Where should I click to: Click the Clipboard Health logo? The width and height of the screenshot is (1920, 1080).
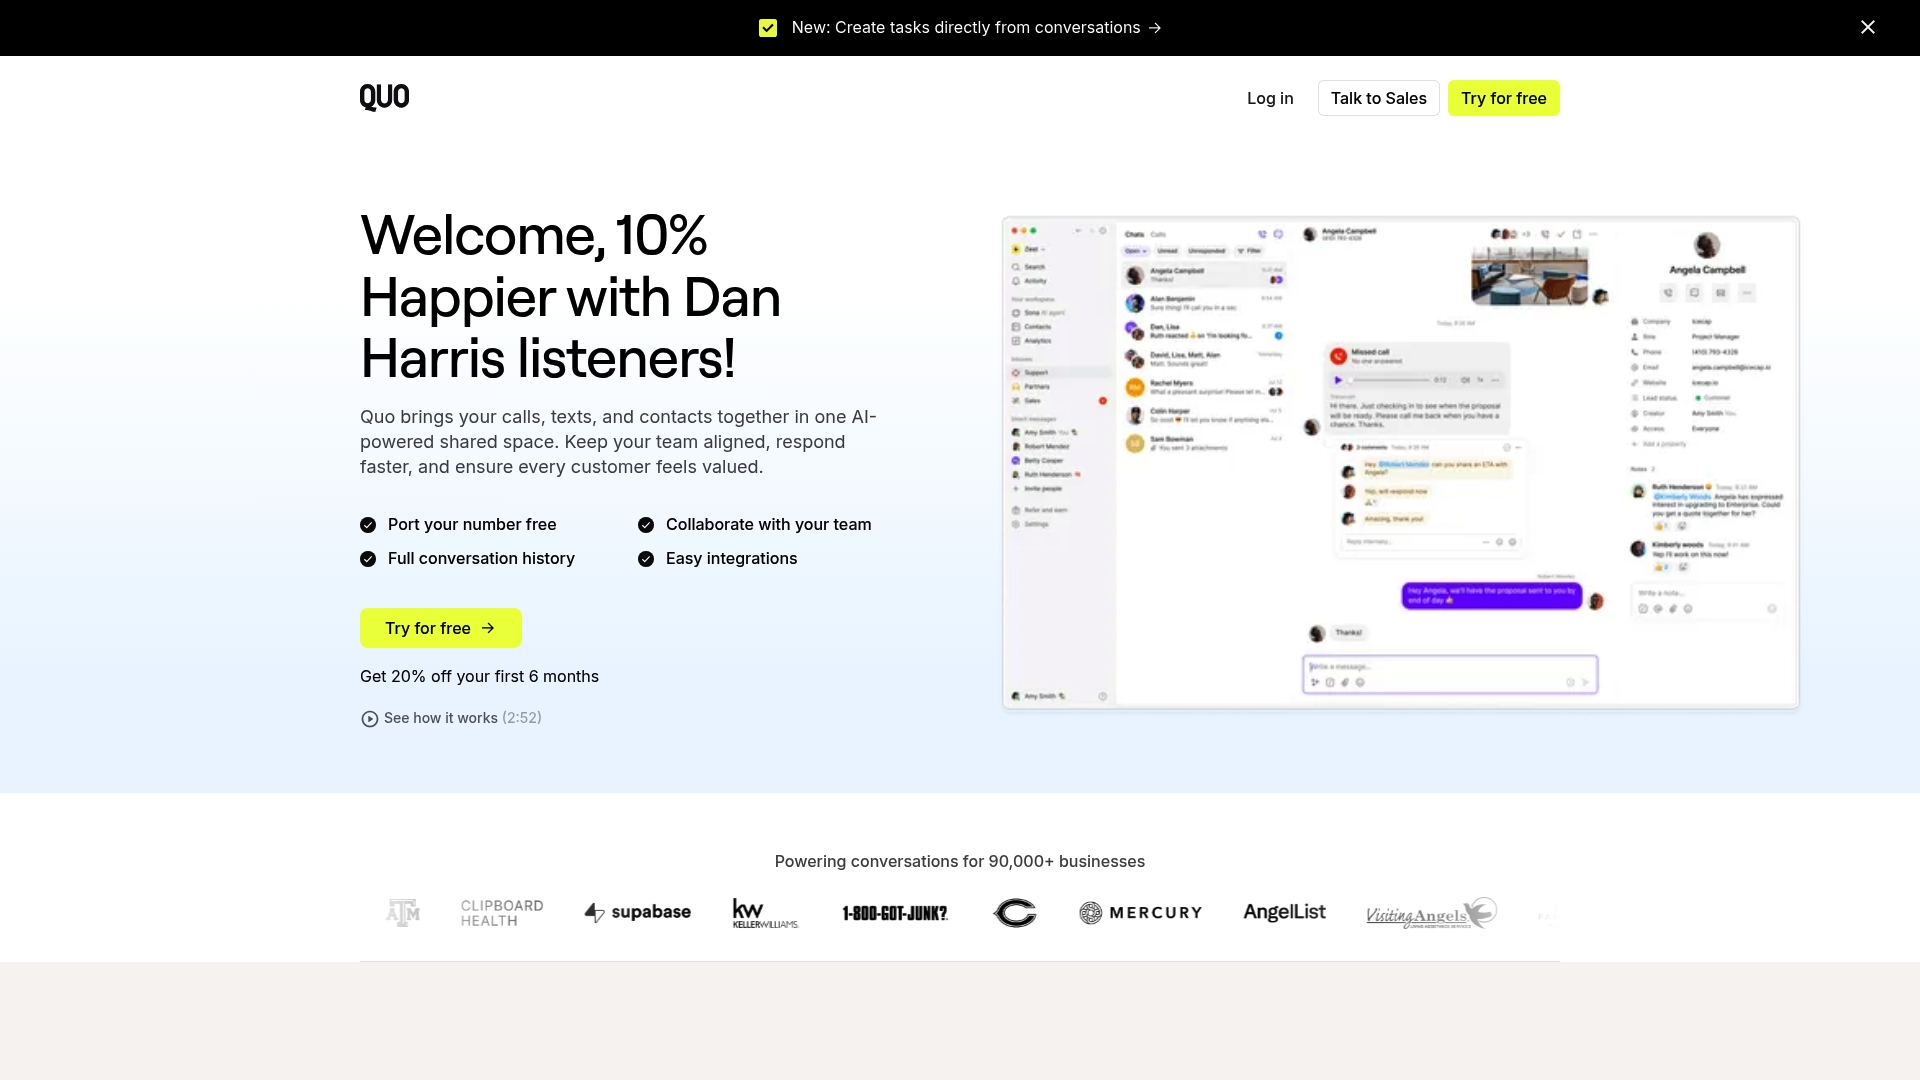click(502, 913)
